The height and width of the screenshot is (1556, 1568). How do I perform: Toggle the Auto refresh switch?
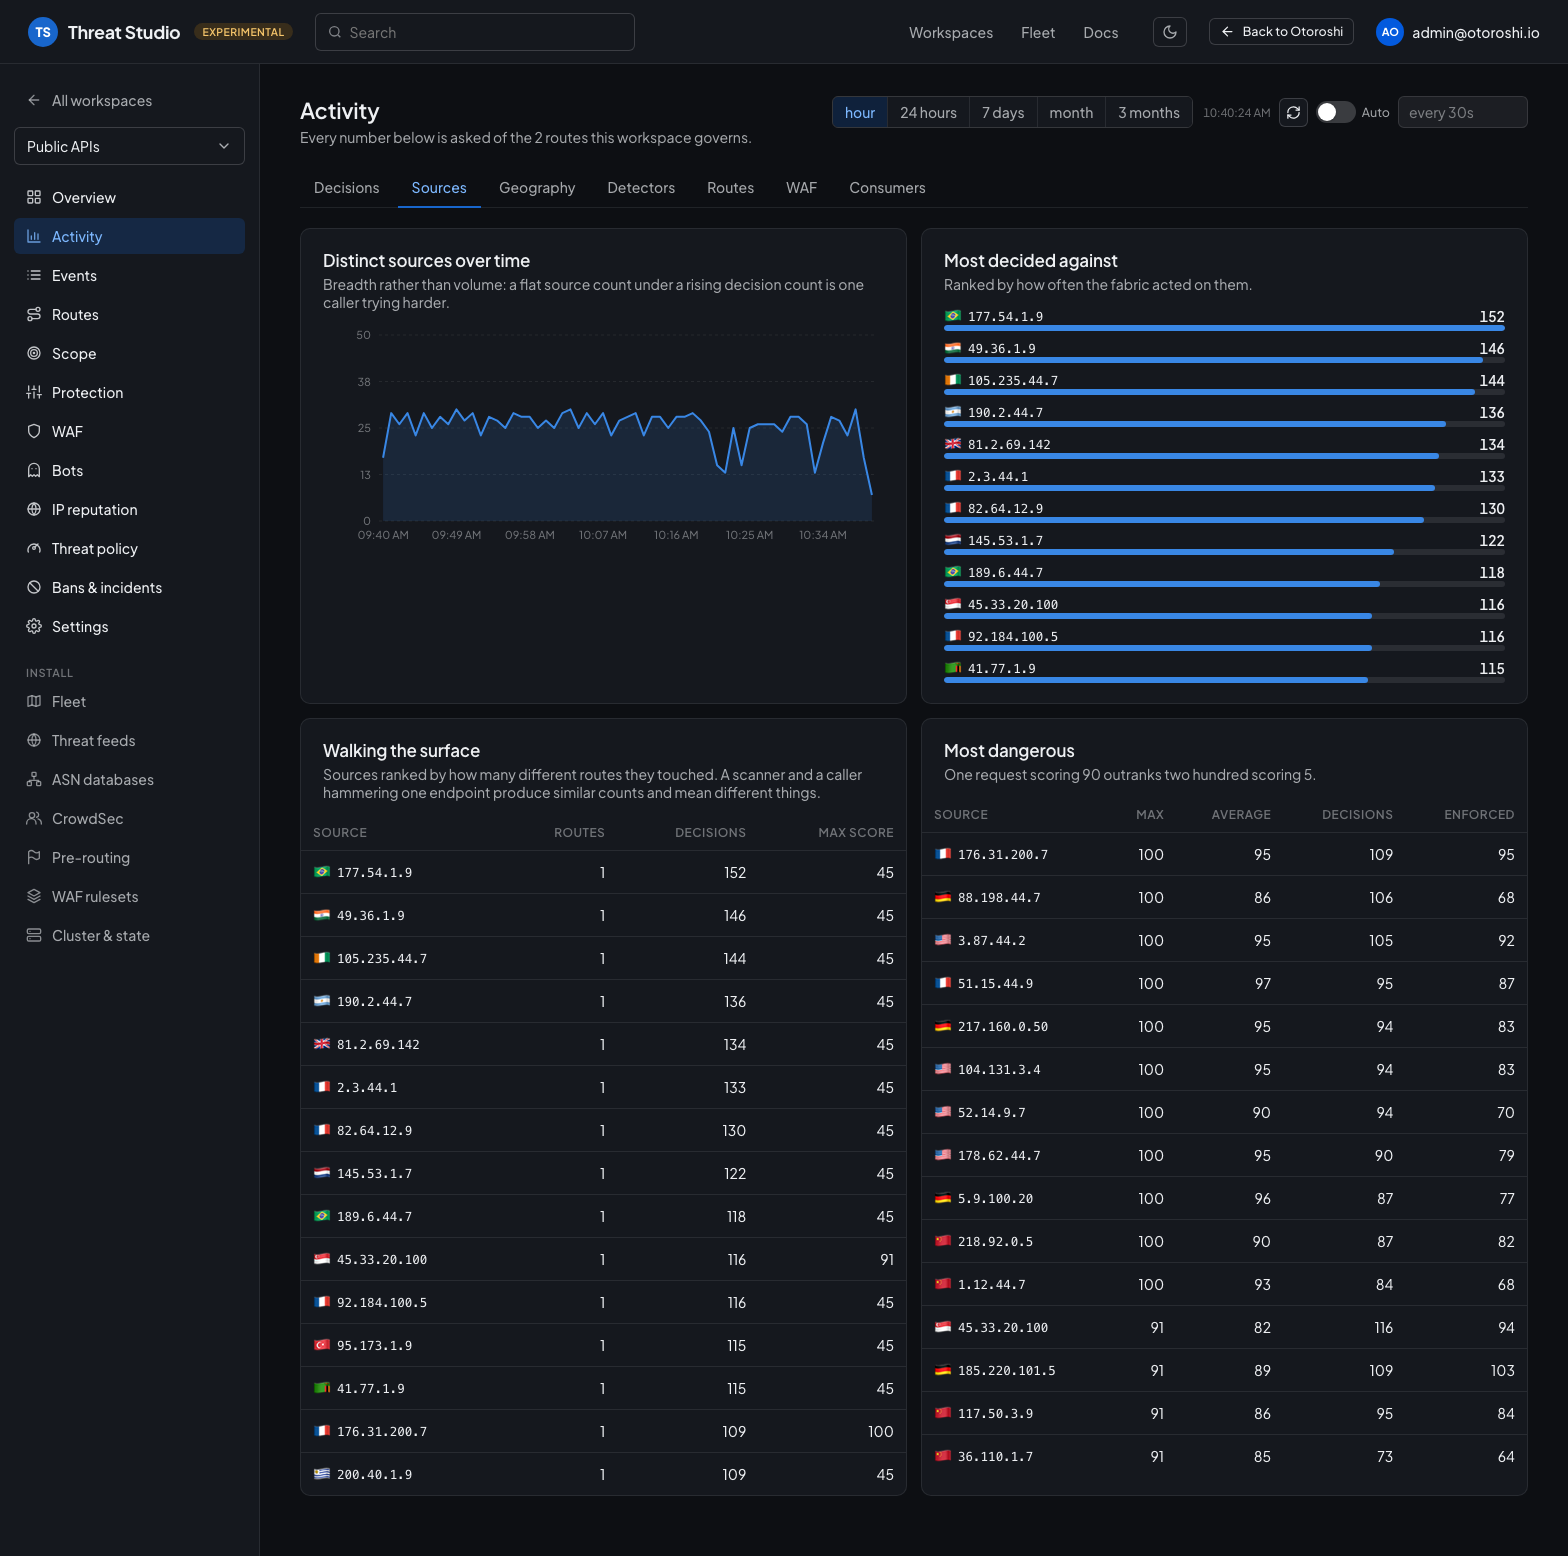1335,112
